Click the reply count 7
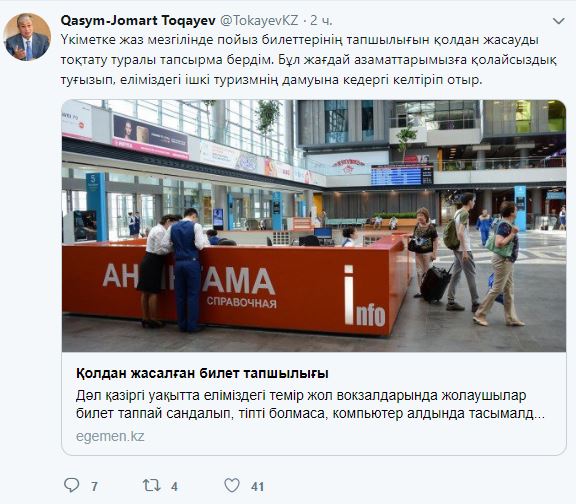 94,487
